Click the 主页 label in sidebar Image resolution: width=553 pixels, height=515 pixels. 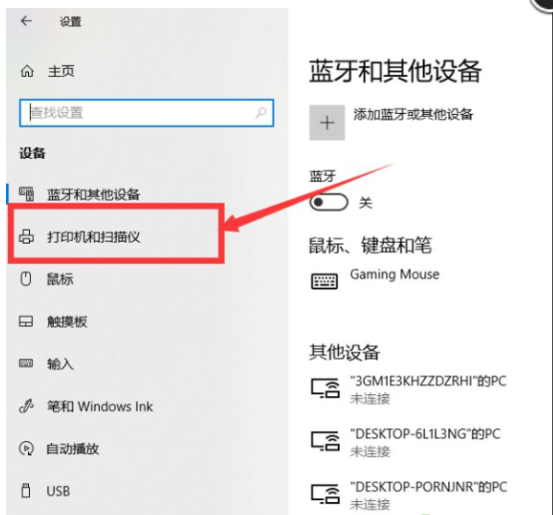pyautogui.click(x=61, y=71)
